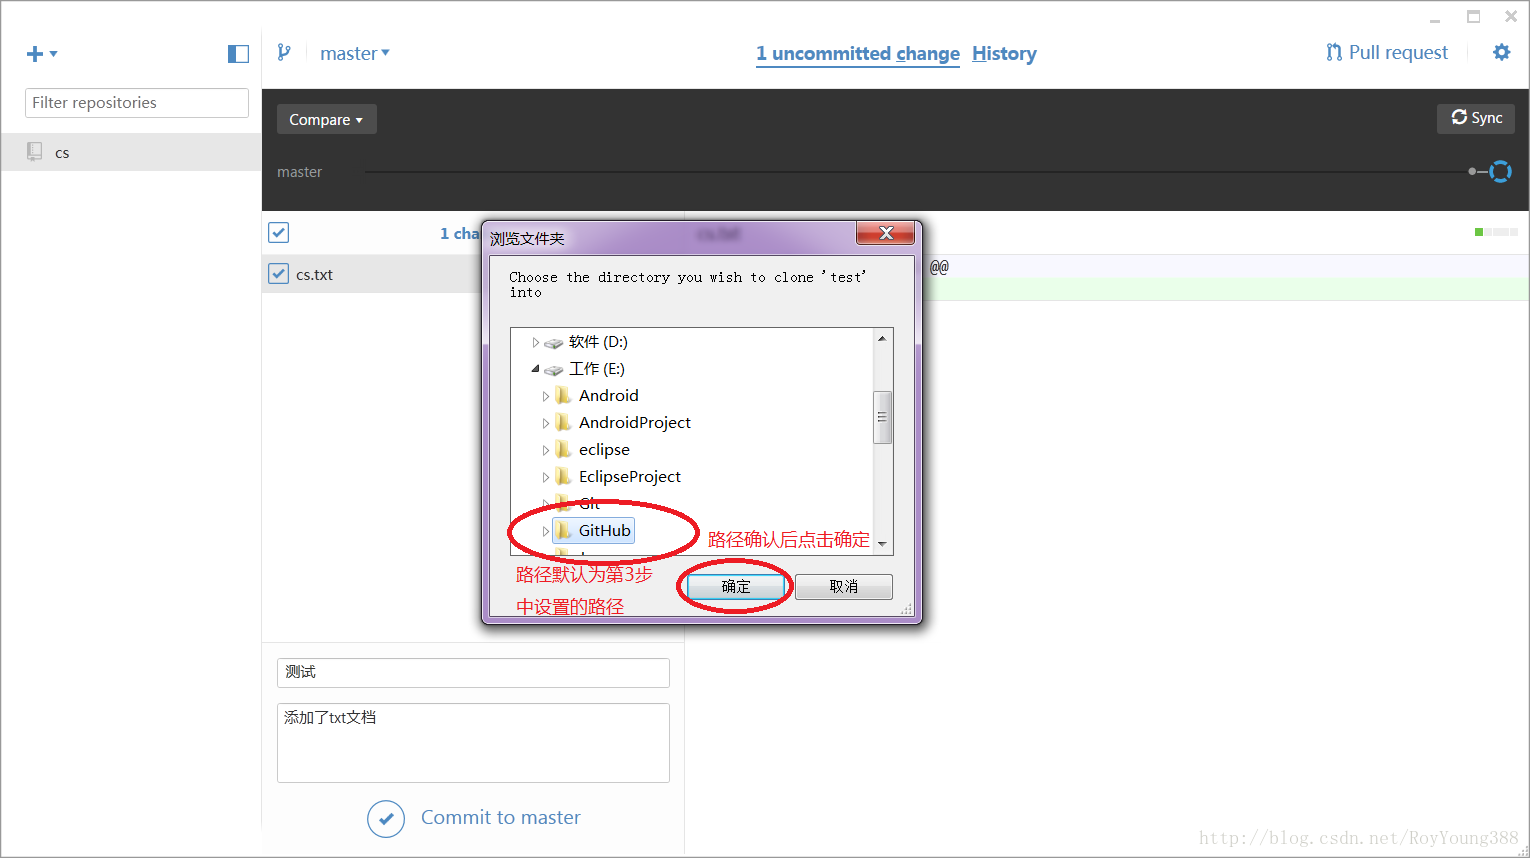
Task: Click the eclipse folder icon
Action: pyautogui.click(x=564, y=450)
